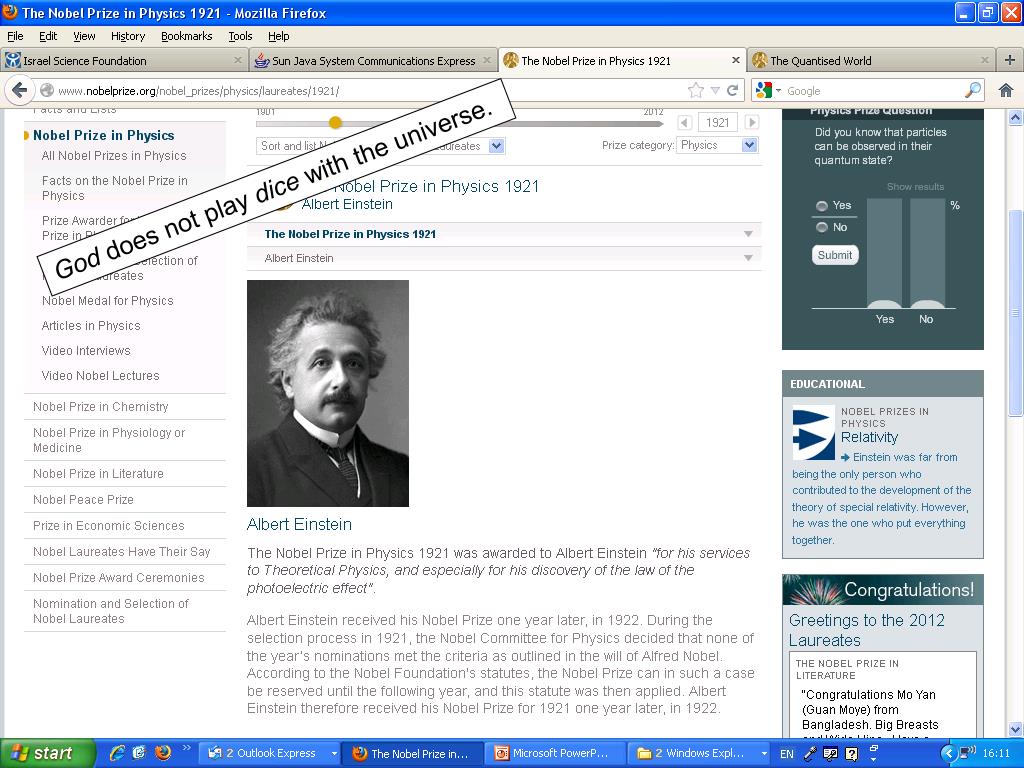1024x768 pixels.
Task: Submit the quantum state poll answer
Action: pyautogui.click(x=835, y=255)
